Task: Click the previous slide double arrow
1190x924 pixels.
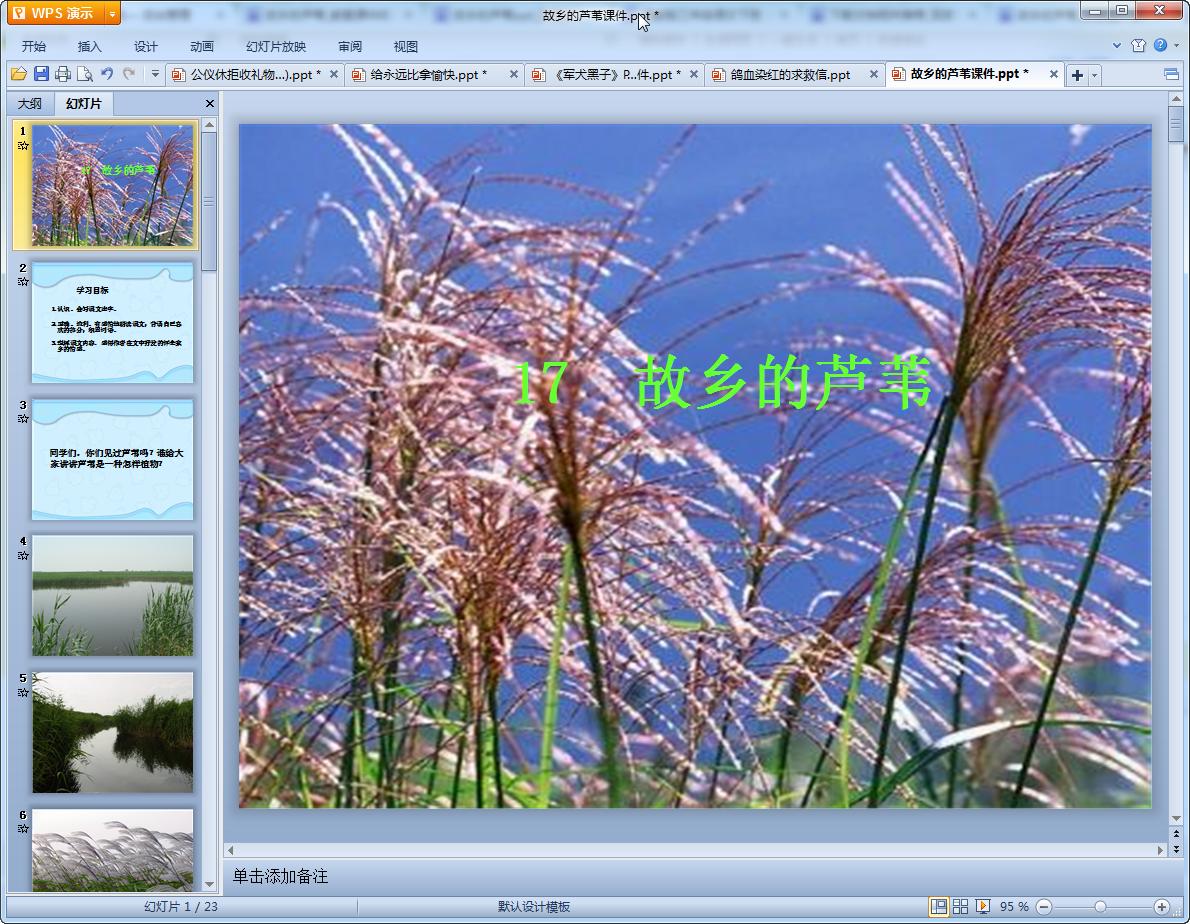Action: [x=1176, y=834]
